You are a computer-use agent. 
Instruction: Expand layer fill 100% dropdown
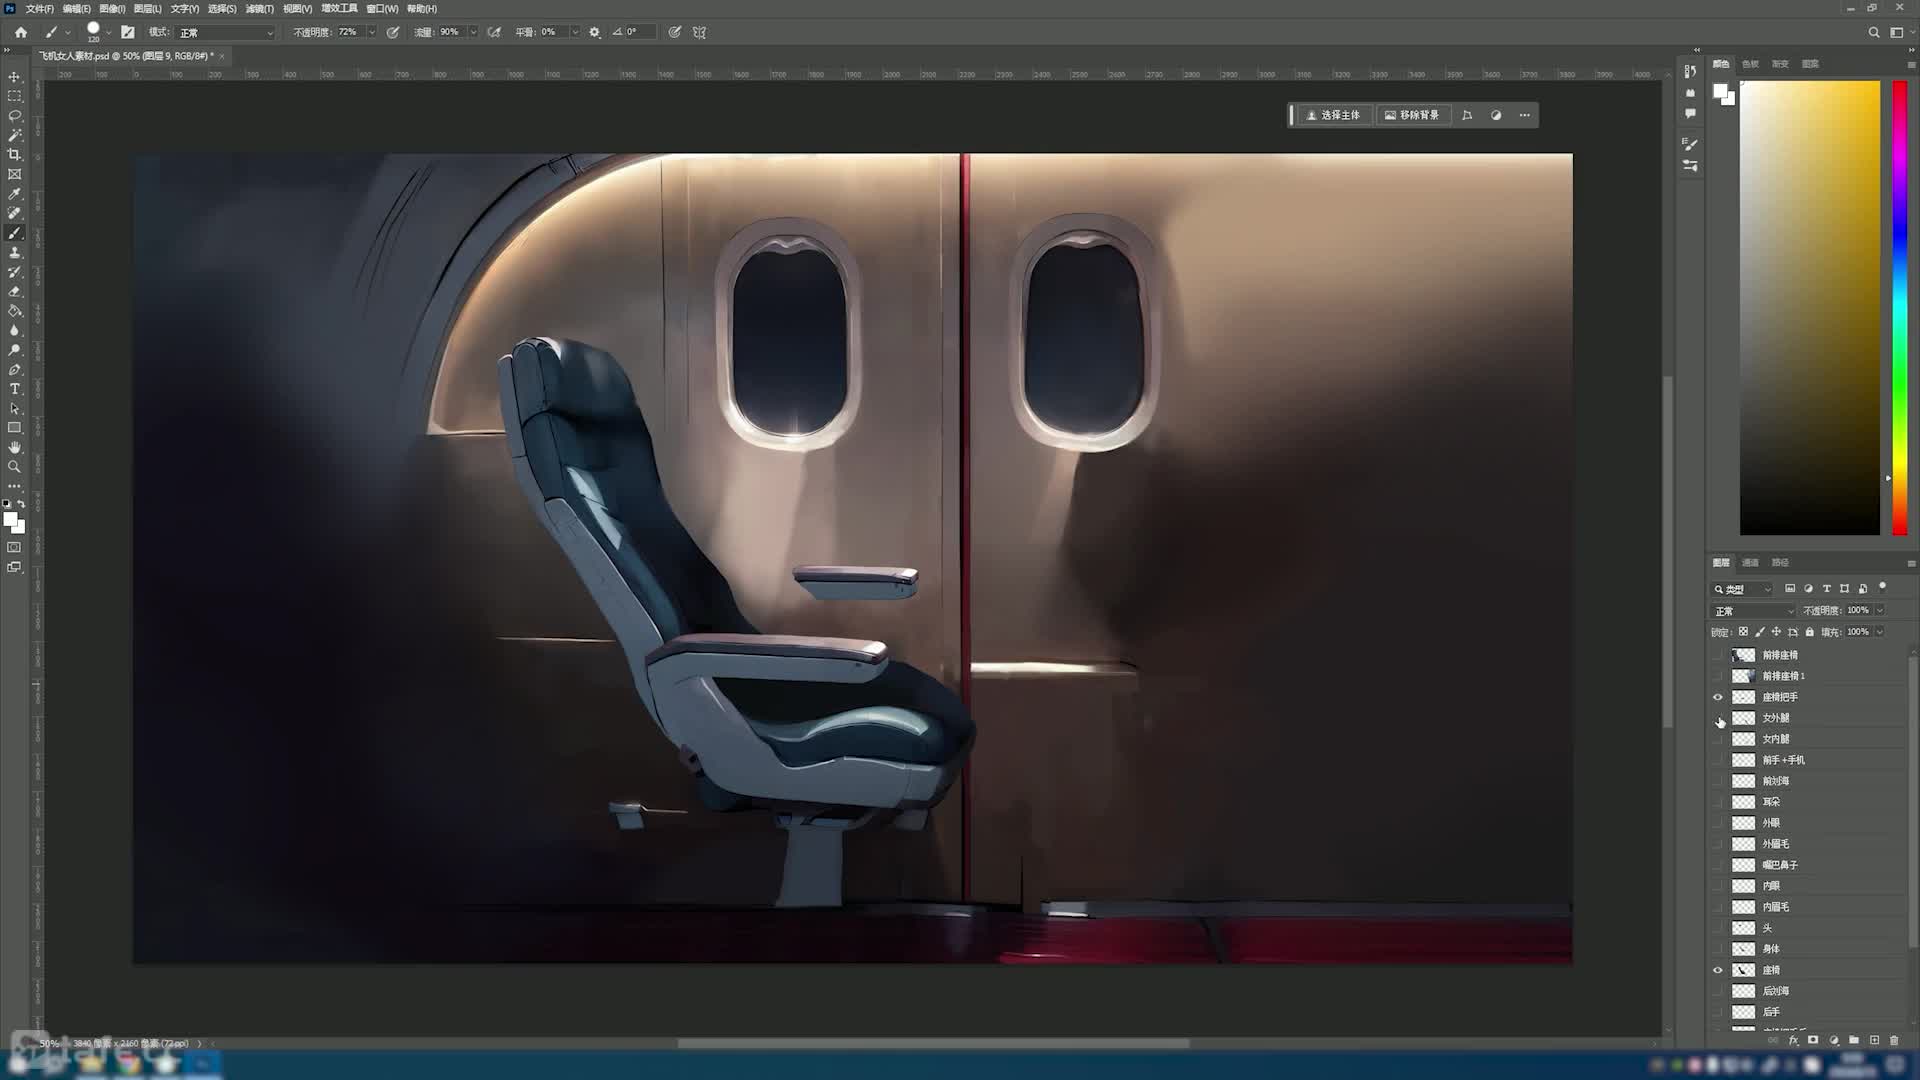pyautogui.click(x=1880, y=632)
